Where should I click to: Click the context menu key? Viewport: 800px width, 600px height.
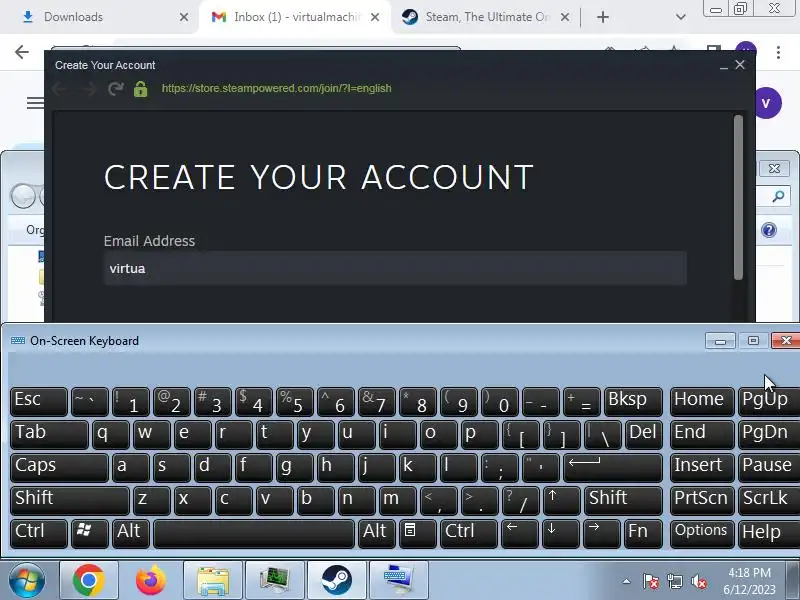pyautogui.click(x=417, y=534)
